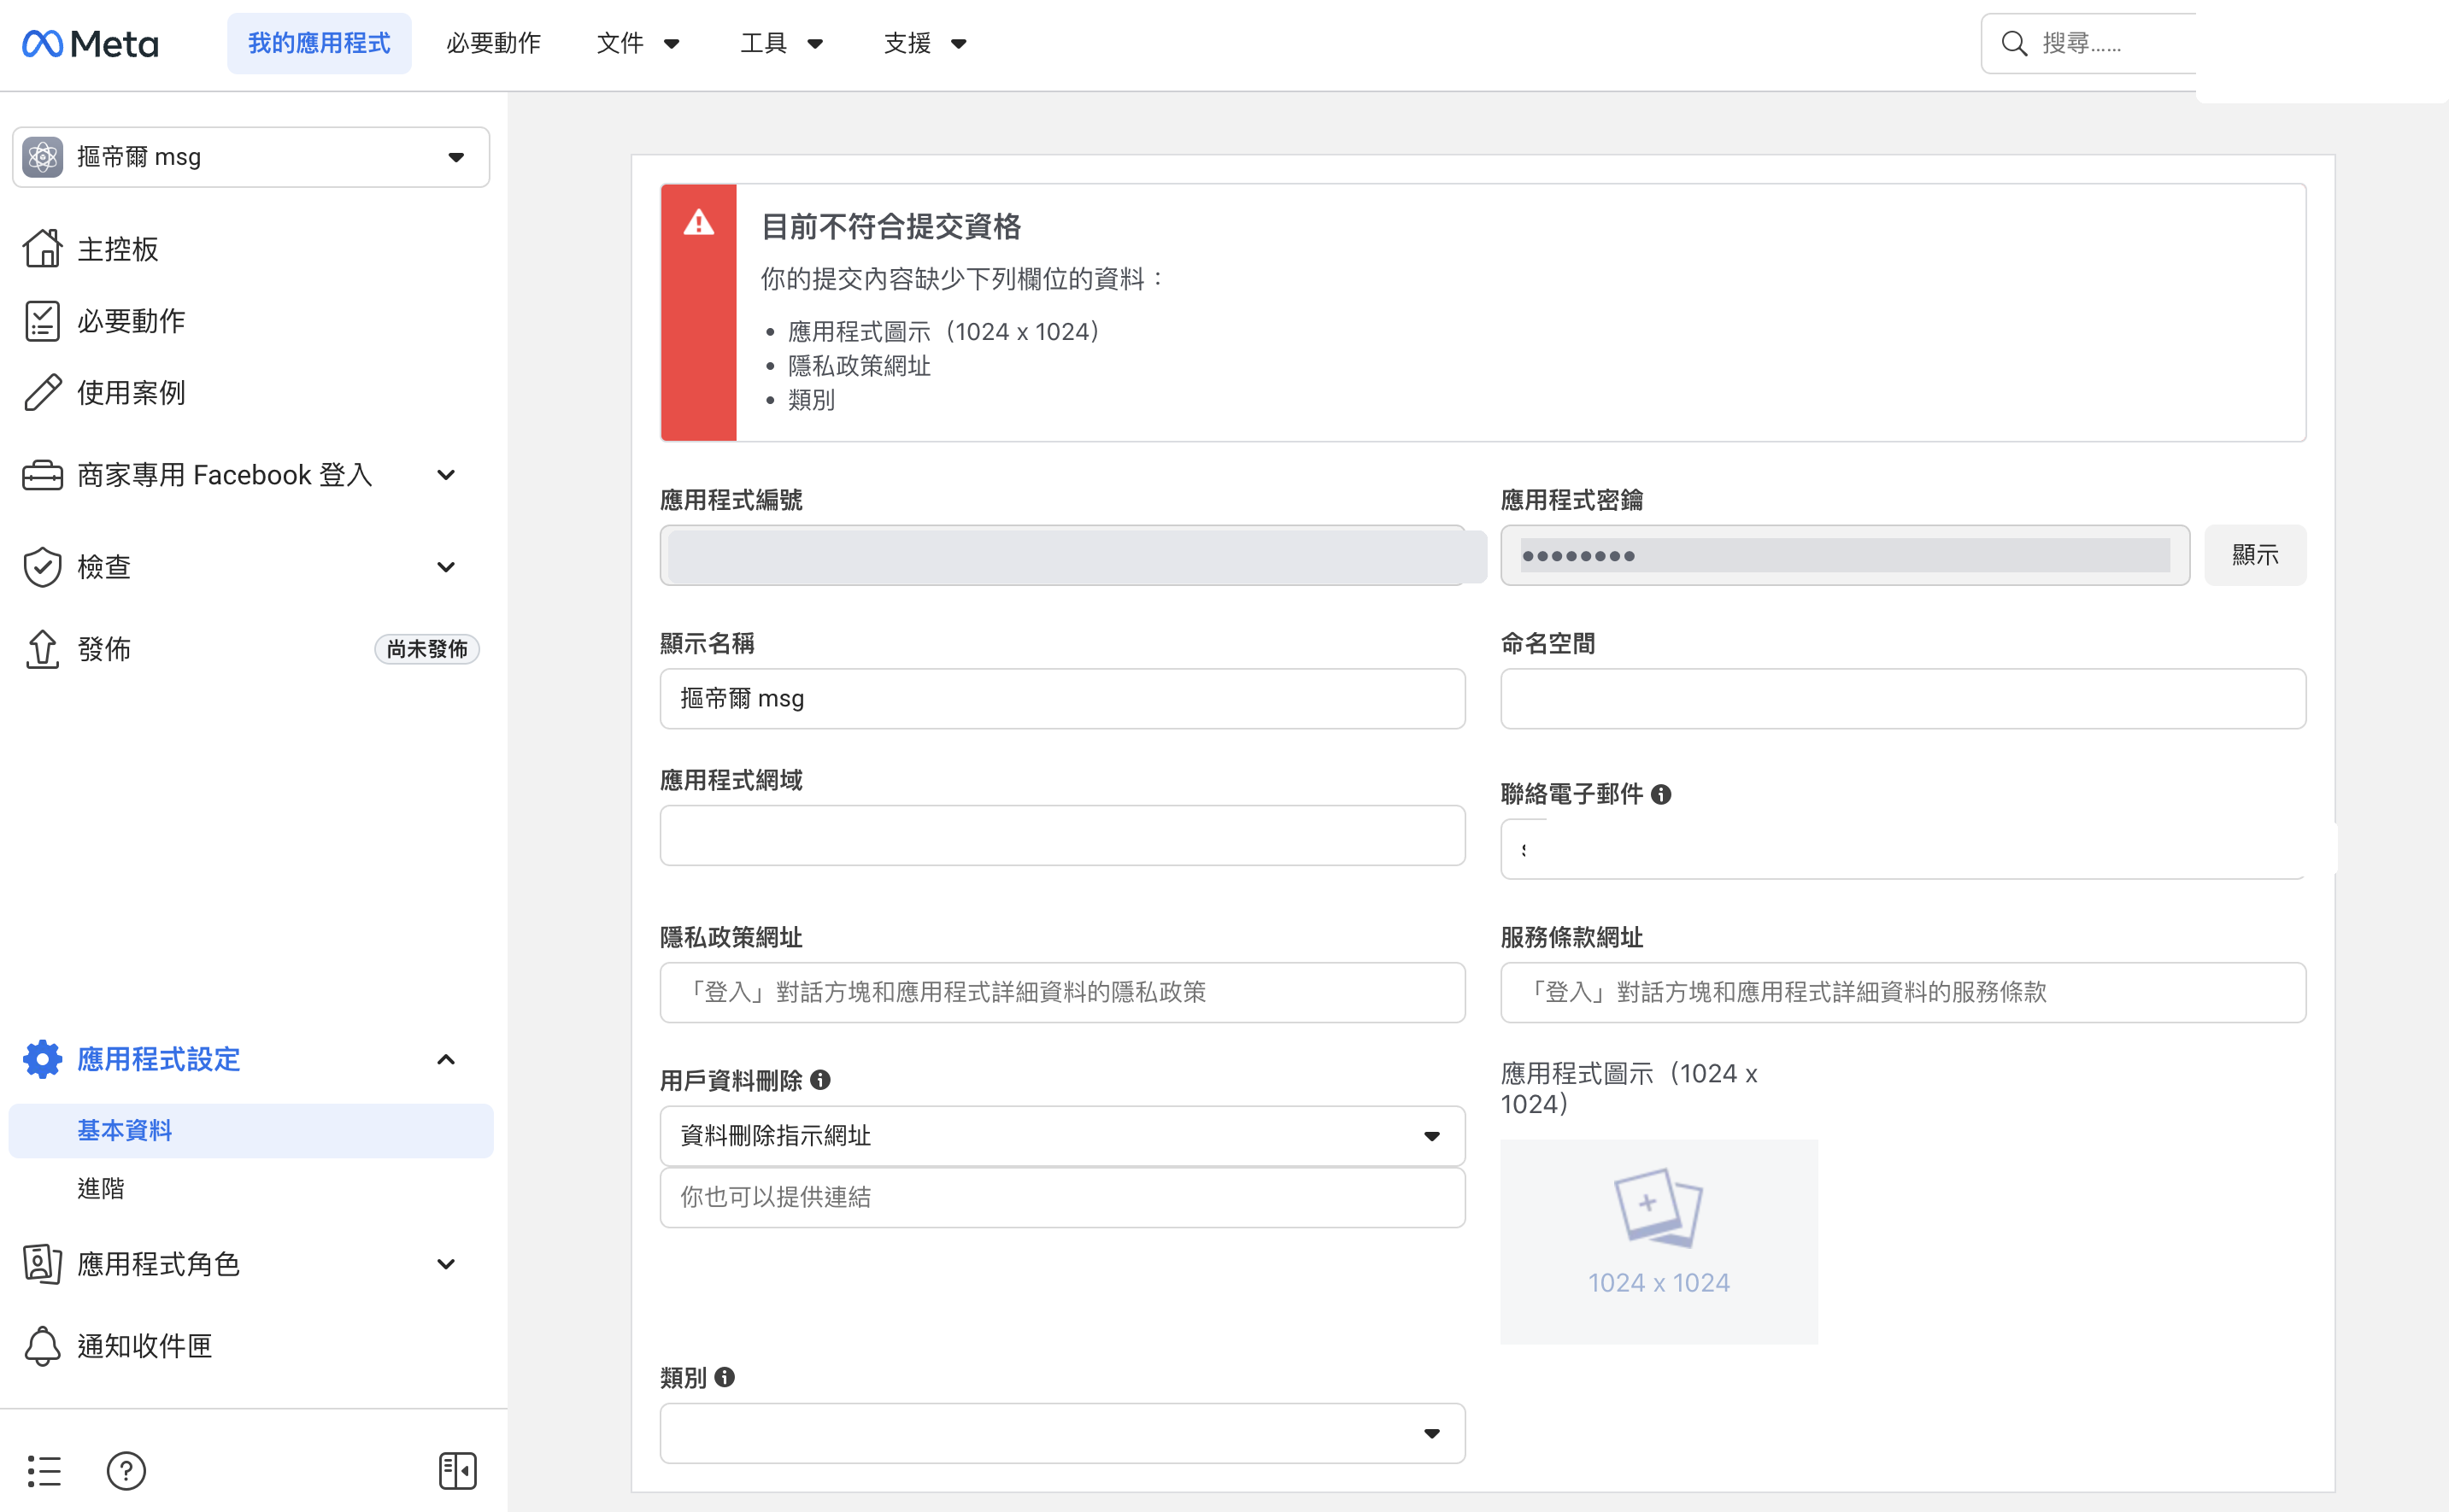
Task: Click info icon next to 聯絡電子郵件
Action: click(1661, 794)
